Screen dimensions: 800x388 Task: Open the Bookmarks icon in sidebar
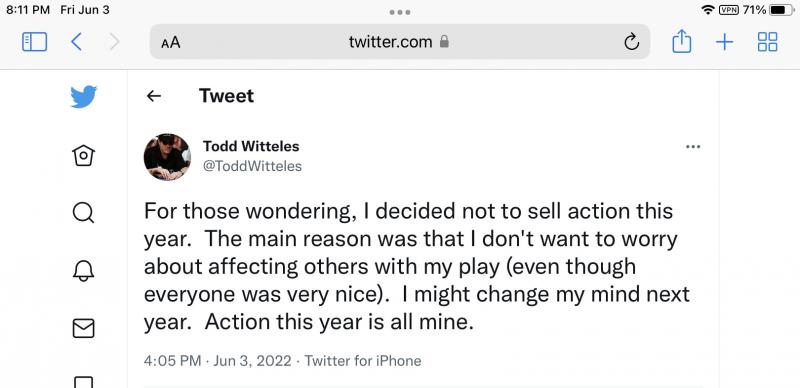pos(84,382)
